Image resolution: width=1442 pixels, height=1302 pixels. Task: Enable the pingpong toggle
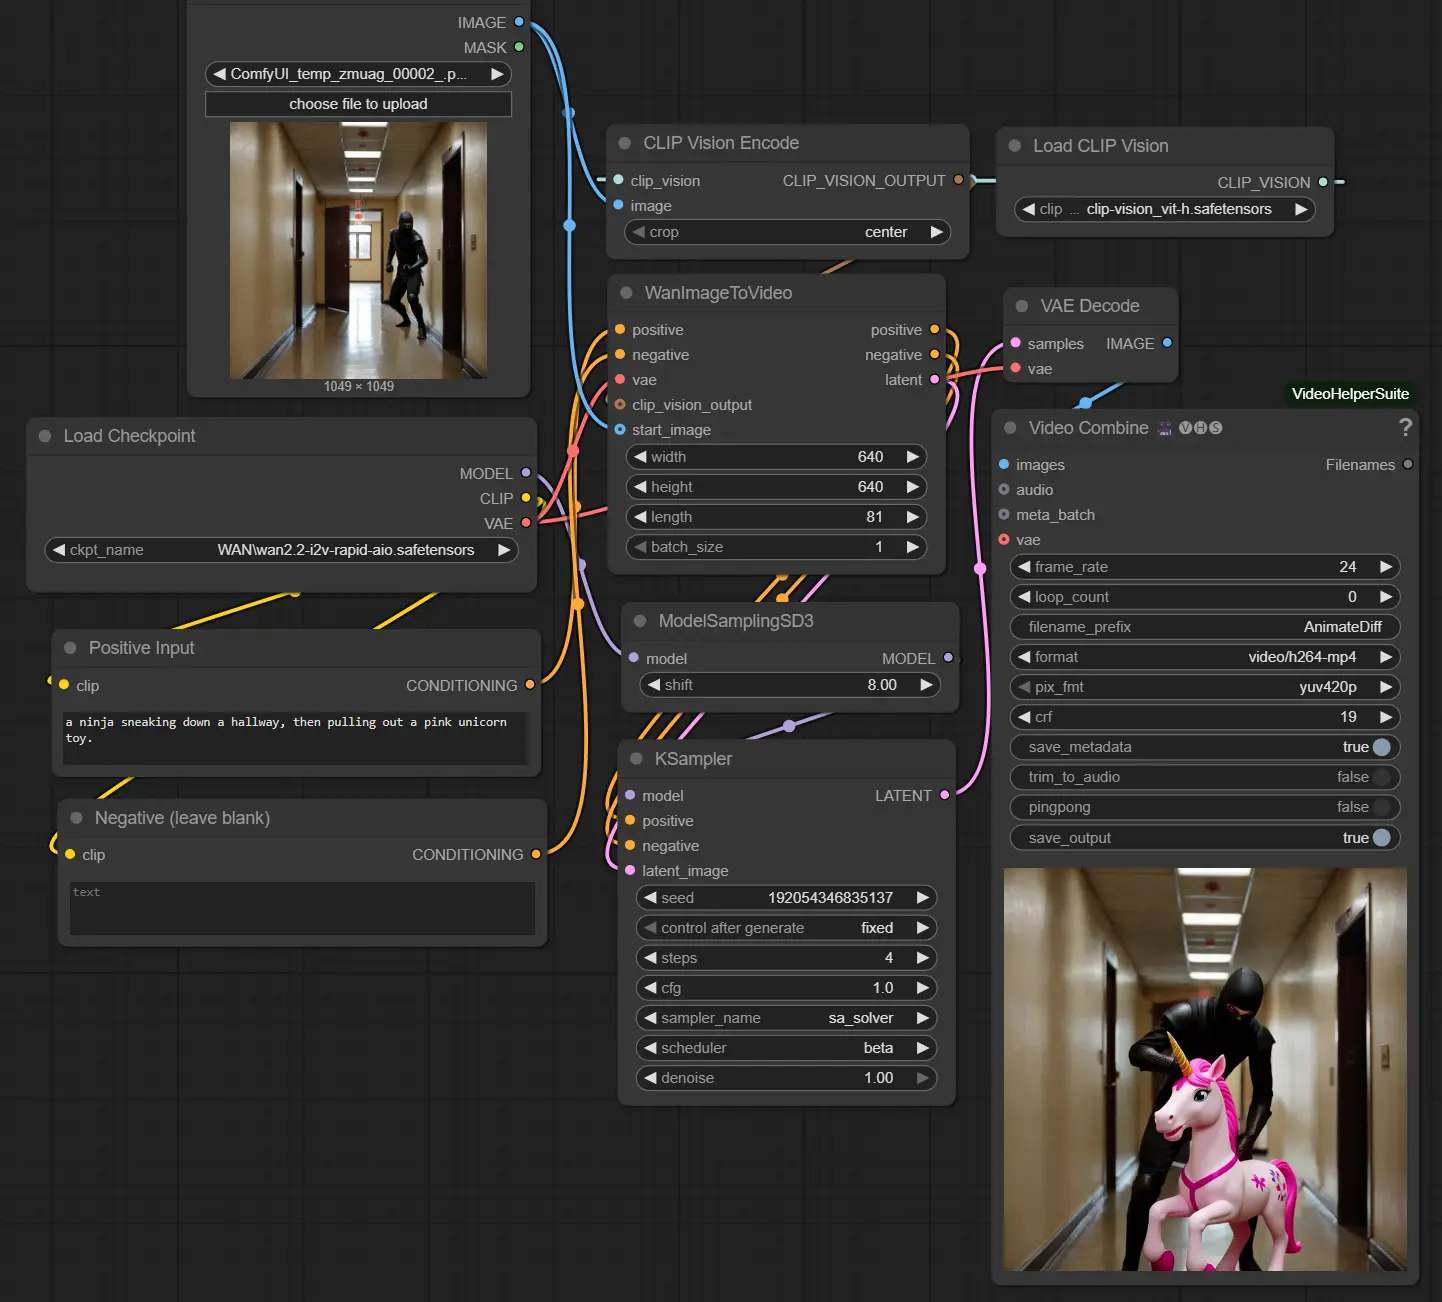pyautogui.click(x=1381, y=807)
